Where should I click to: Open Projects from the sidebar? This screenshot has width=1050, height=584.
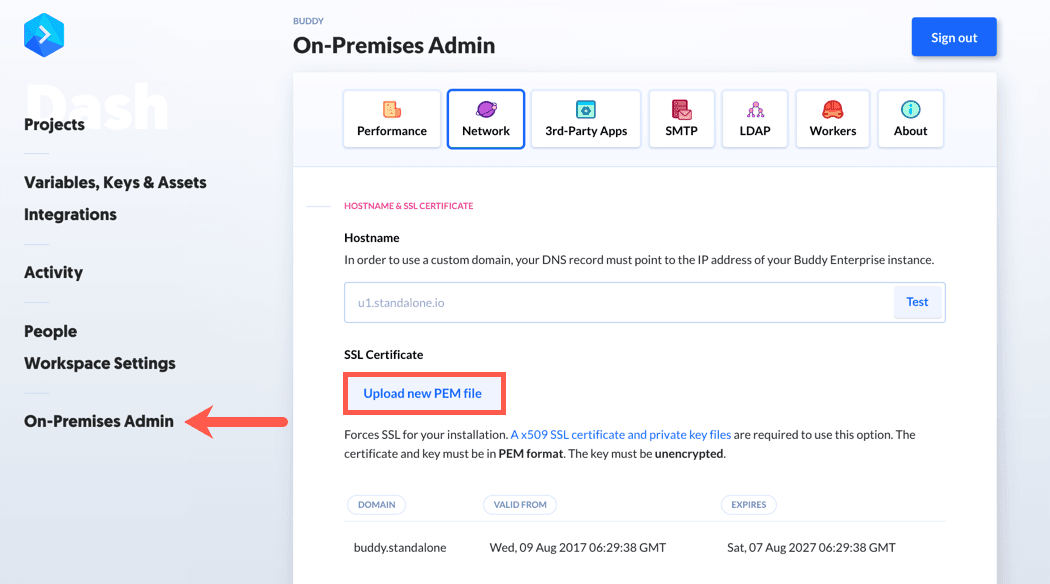55,124
